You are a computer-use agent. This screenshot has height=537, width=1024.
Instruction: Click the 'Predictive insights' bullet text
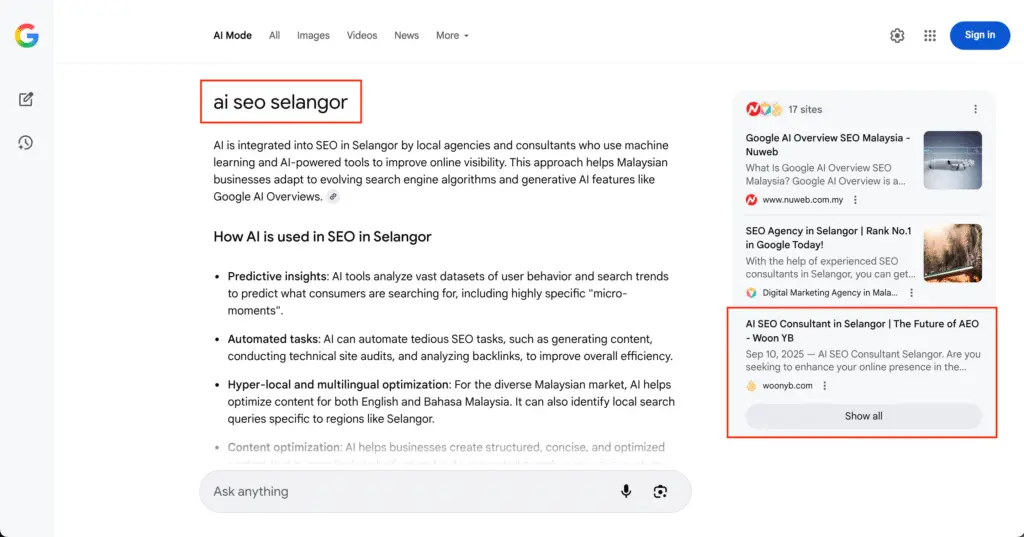pyautogui.click(x=277, y=276)
